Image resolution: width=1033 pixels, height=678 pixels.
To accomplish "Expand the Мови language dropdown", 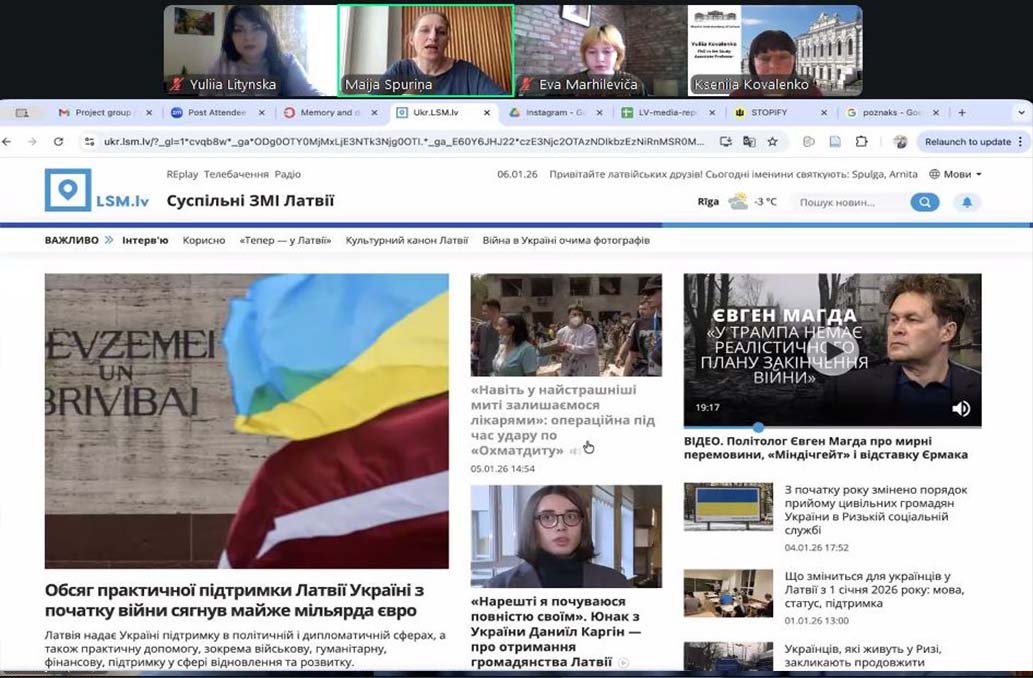I will [955, 174].
